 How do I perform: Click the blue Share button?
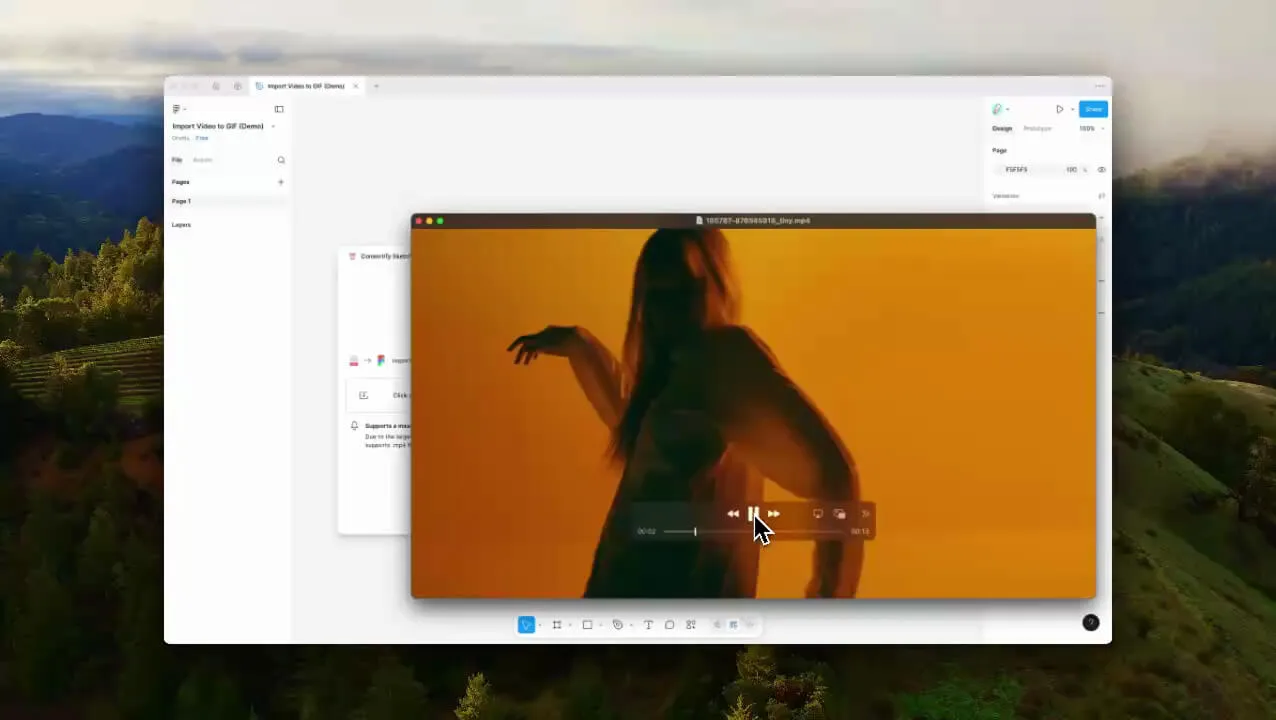pos(1093,109)
